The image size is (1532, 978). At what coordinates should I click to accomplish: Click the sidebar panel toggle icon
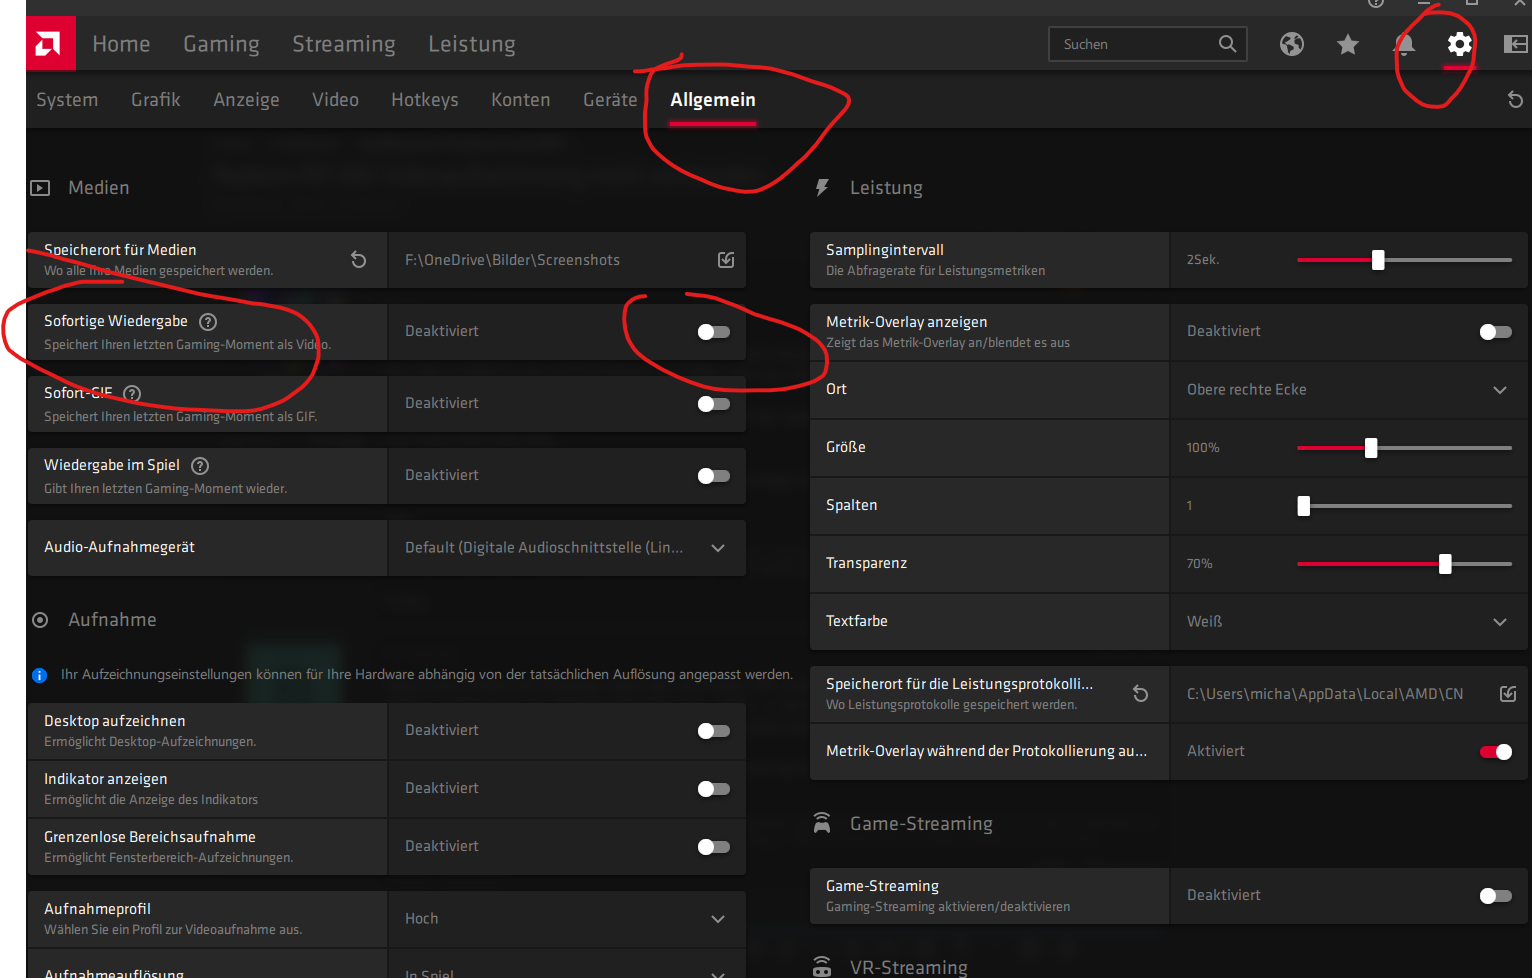(1516, 44)
